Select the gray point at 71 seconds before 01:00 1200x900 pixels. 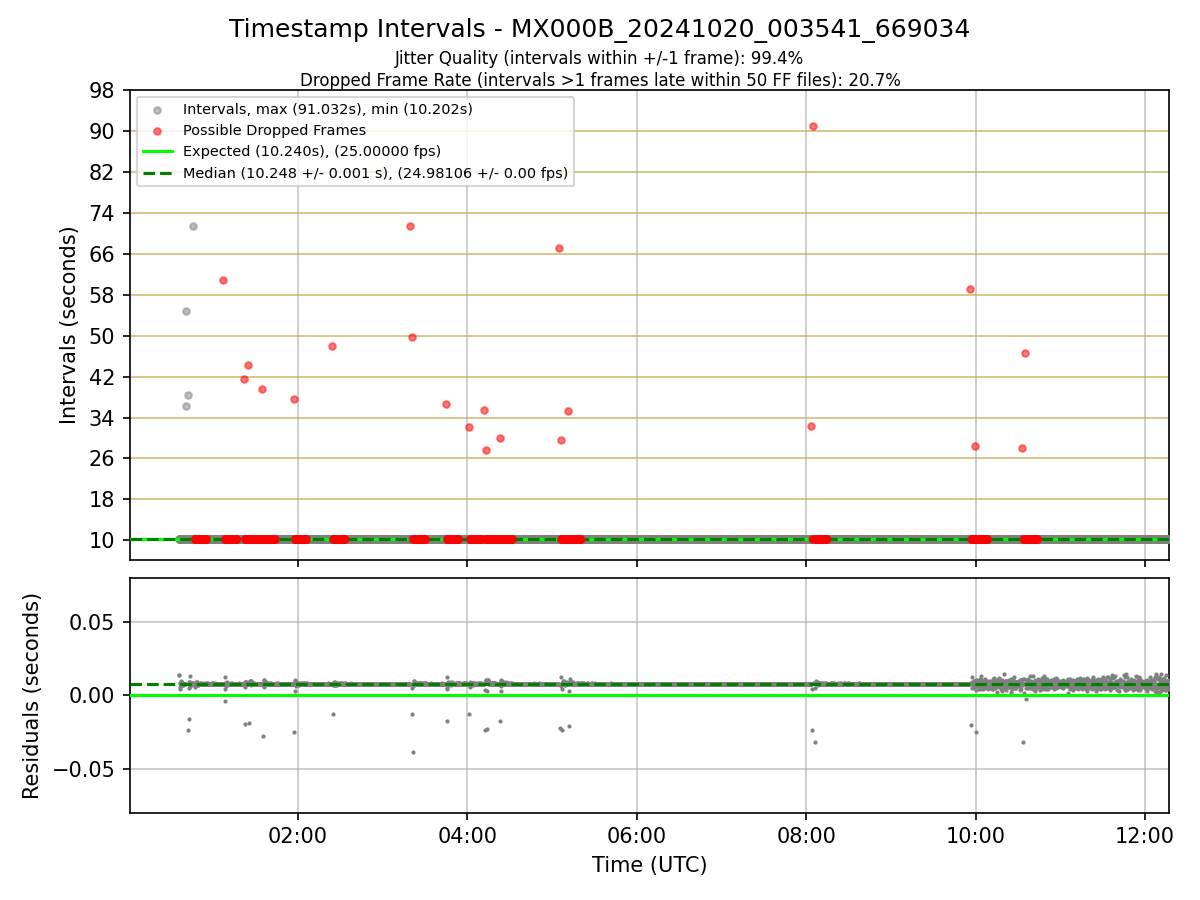pyautogui.click(x=193, y=226)
